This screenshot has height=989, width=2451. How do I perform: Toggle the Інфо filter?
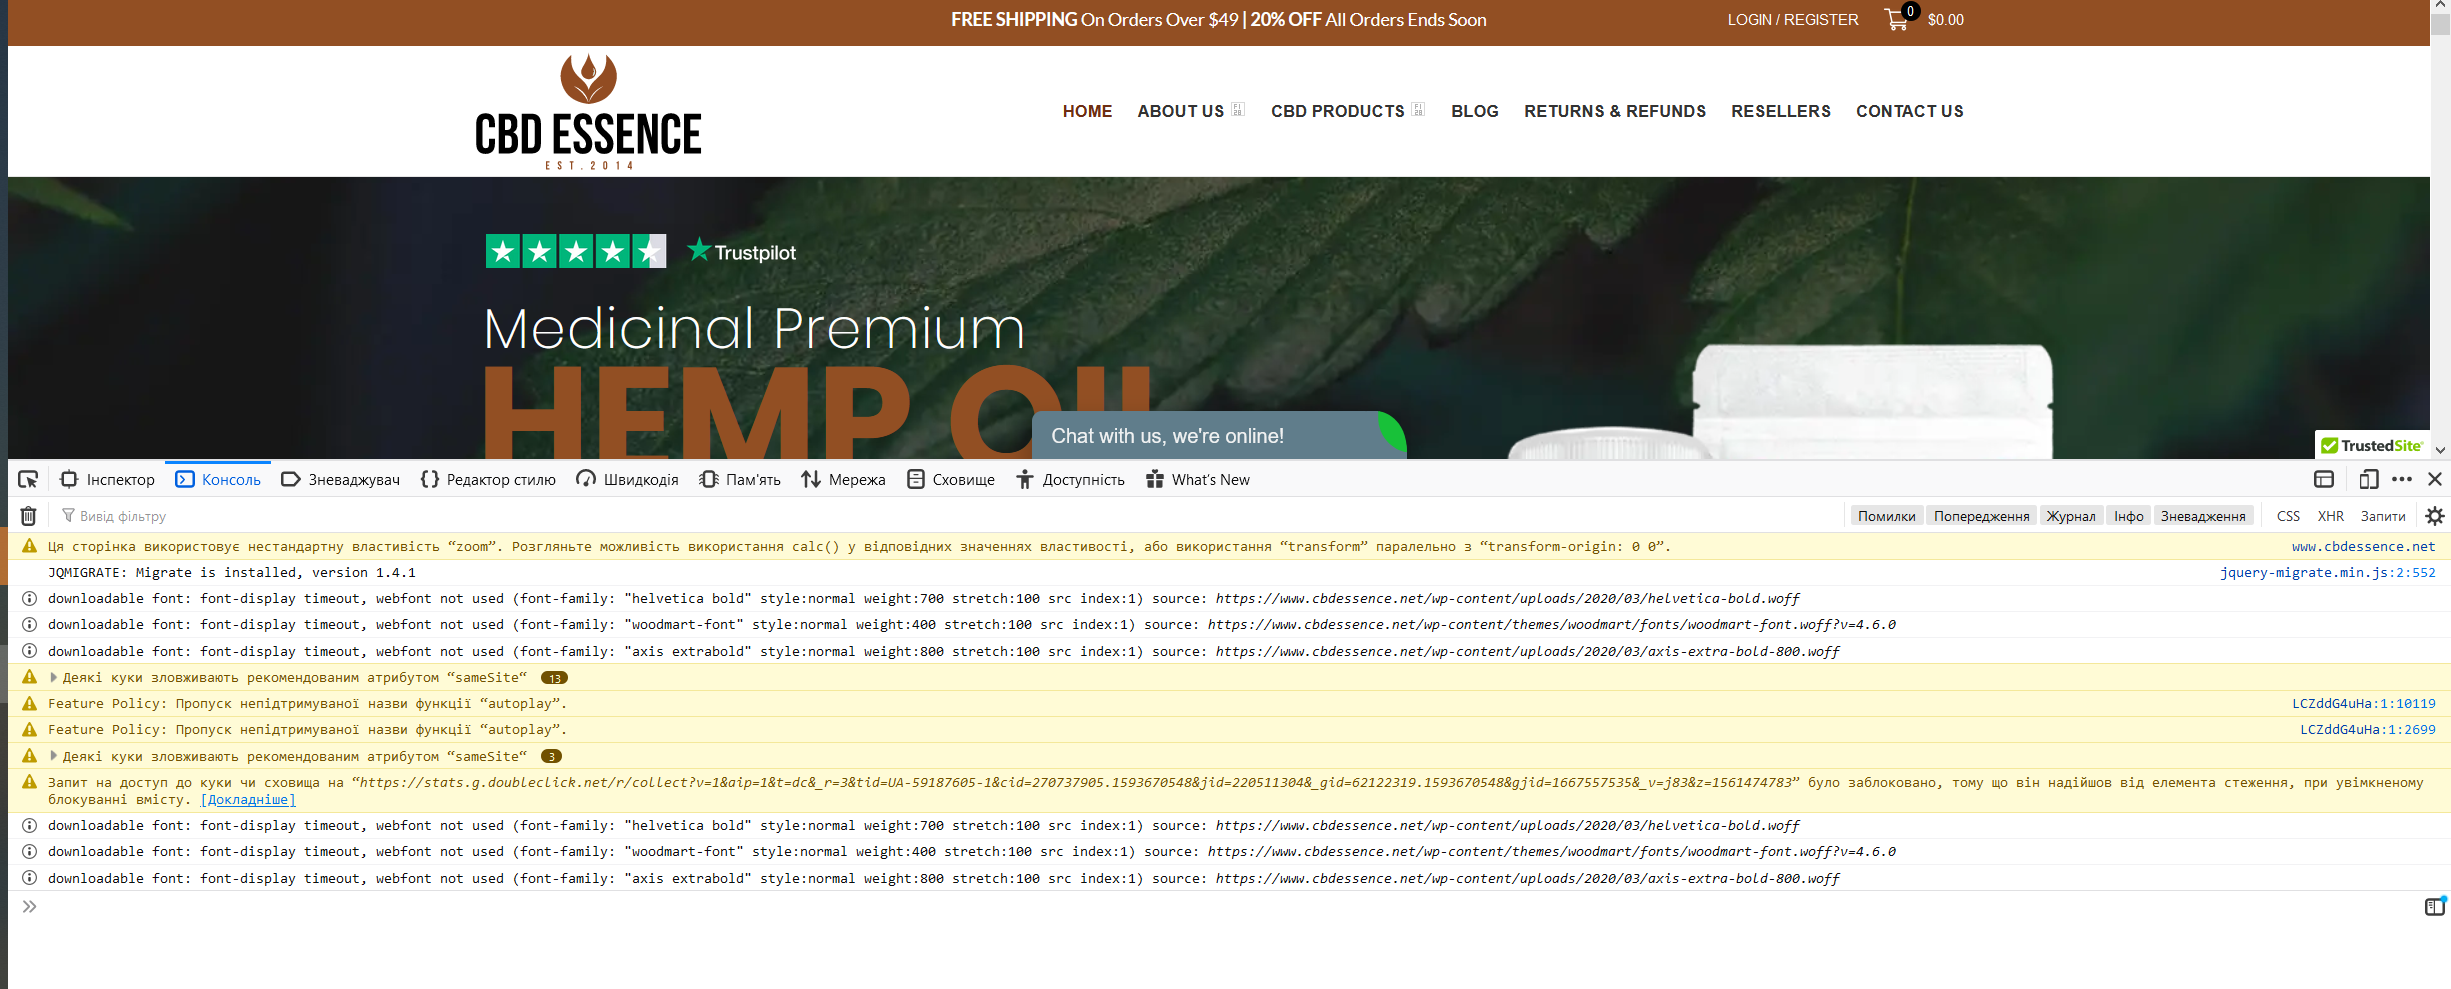[2128, 516]
